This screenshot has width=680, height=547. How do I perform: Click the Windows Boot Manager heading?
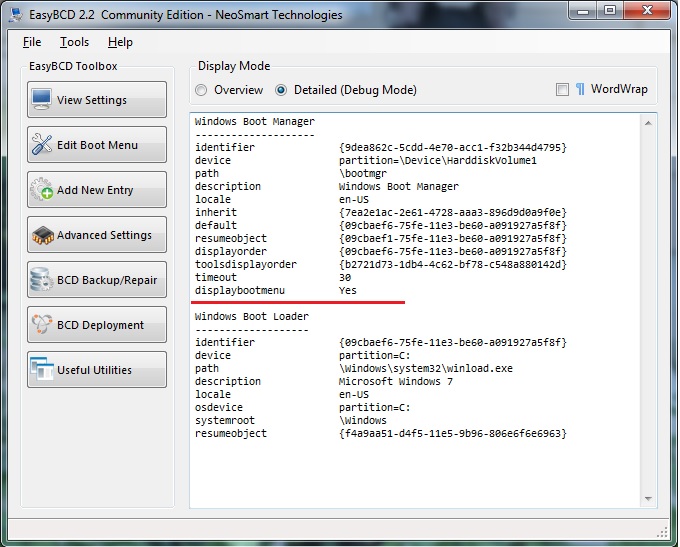[255, 121]
